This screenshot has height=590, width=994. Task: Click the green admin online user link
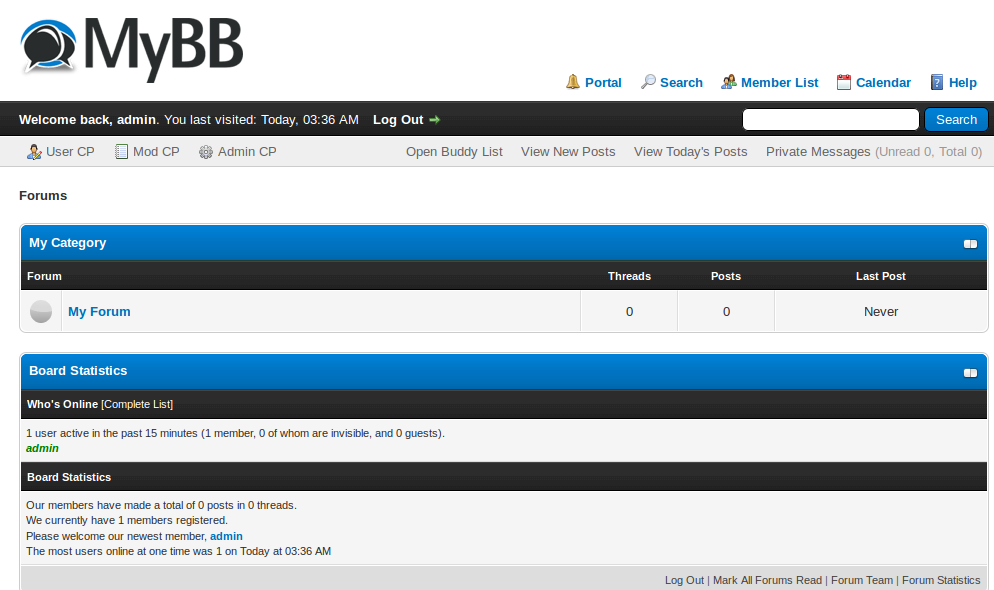(42, 448)
